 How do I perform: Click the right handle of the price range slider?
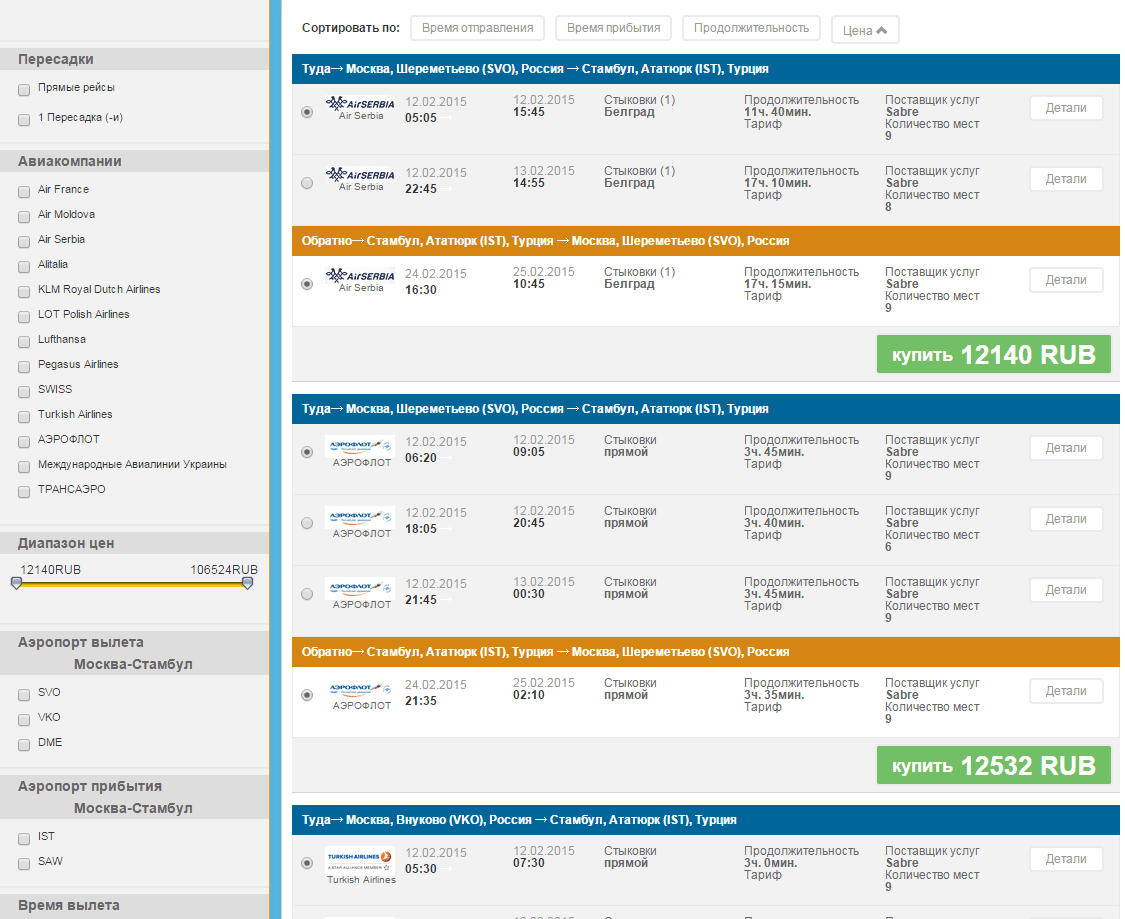248,583
